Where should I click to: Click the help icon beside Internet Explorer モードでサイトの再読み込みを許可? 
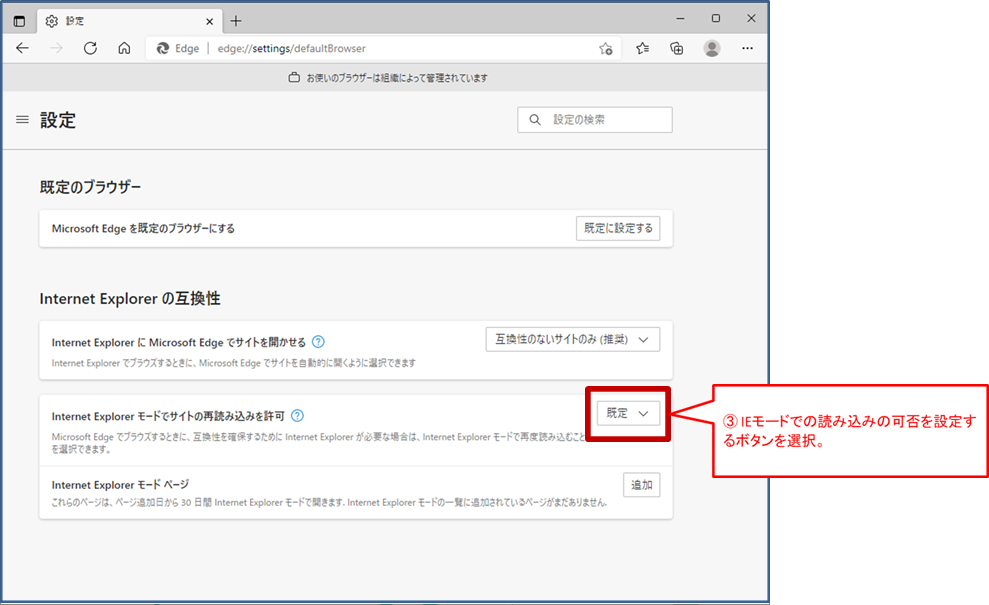(x=298, y=416)
